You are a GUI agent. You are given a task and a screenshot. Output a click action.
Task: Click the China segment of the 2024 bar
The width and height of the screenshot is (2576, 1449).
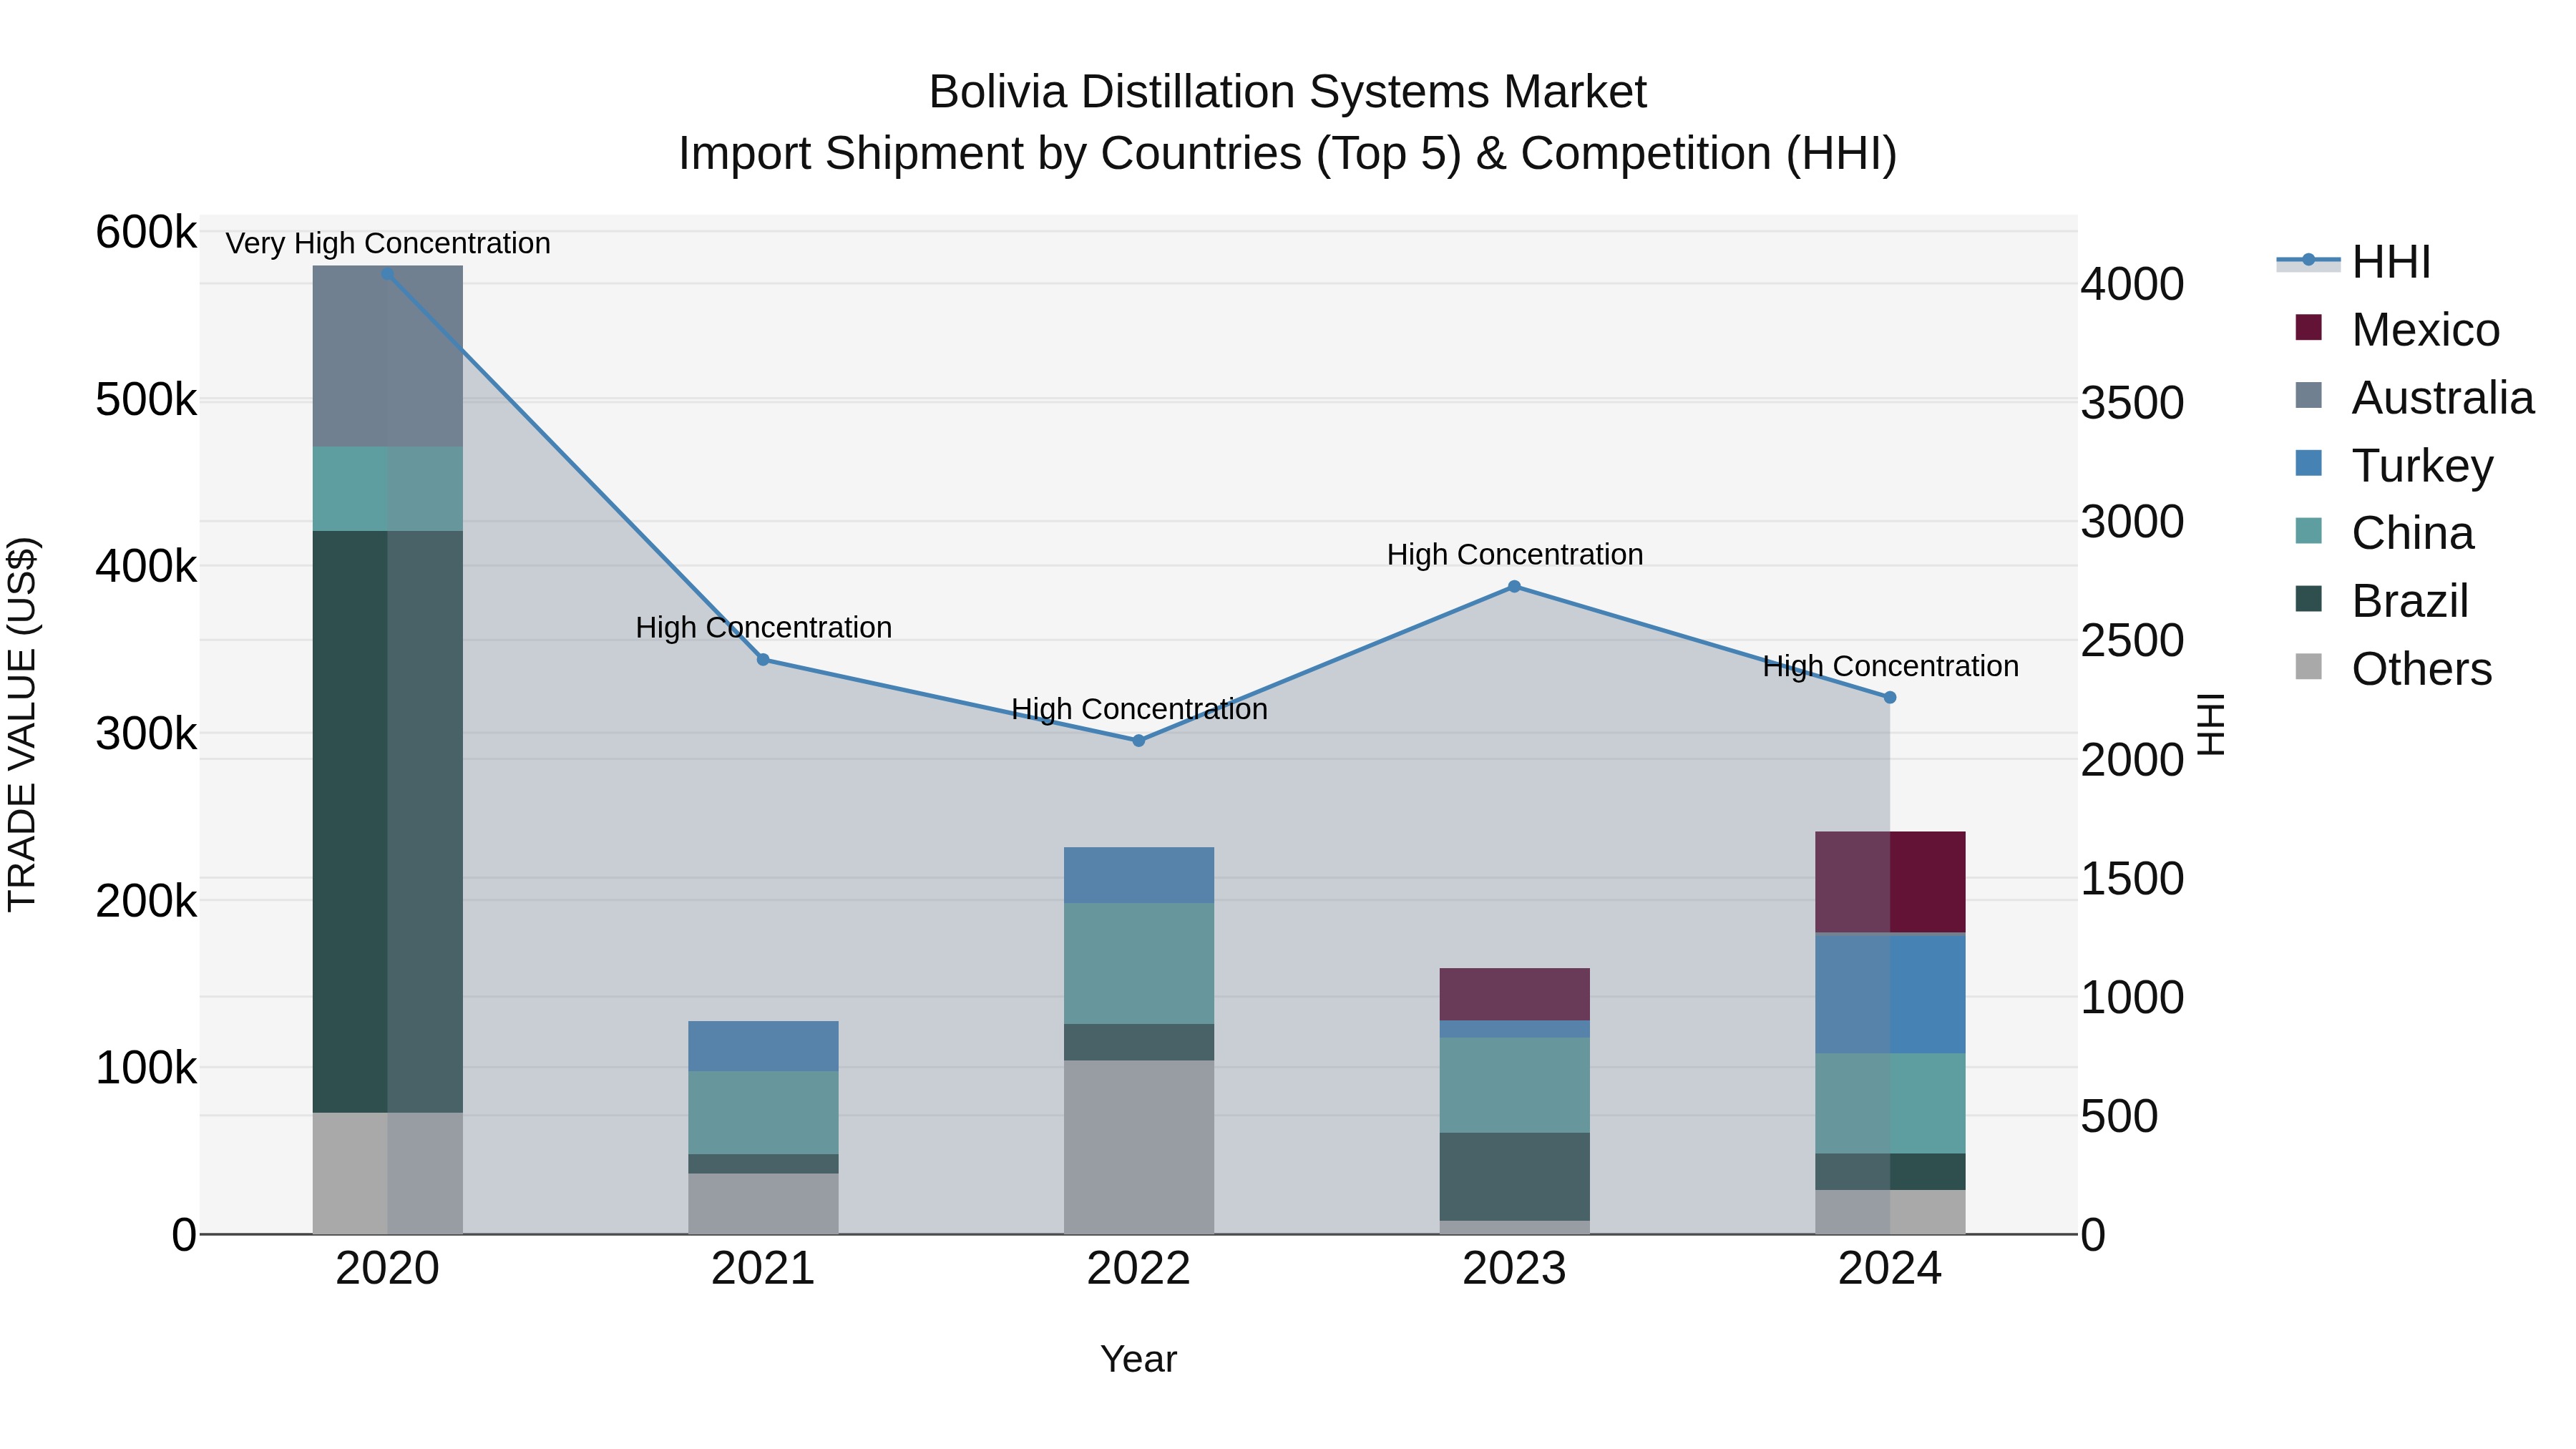(1890, 1104)
